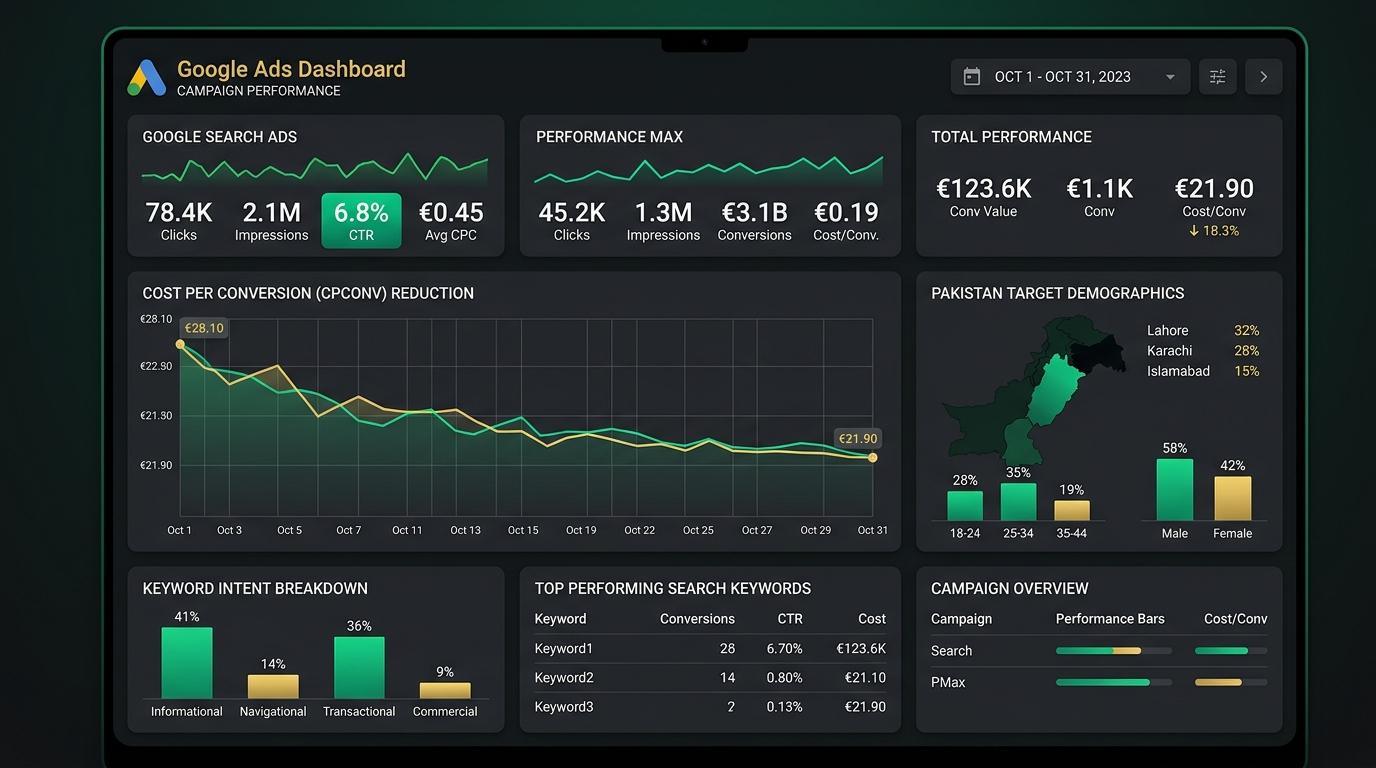The width and height of the screenshot is (1376, 768).
Task: Click the 35-44 age group bar
Action: click(x=1072, y=510)
